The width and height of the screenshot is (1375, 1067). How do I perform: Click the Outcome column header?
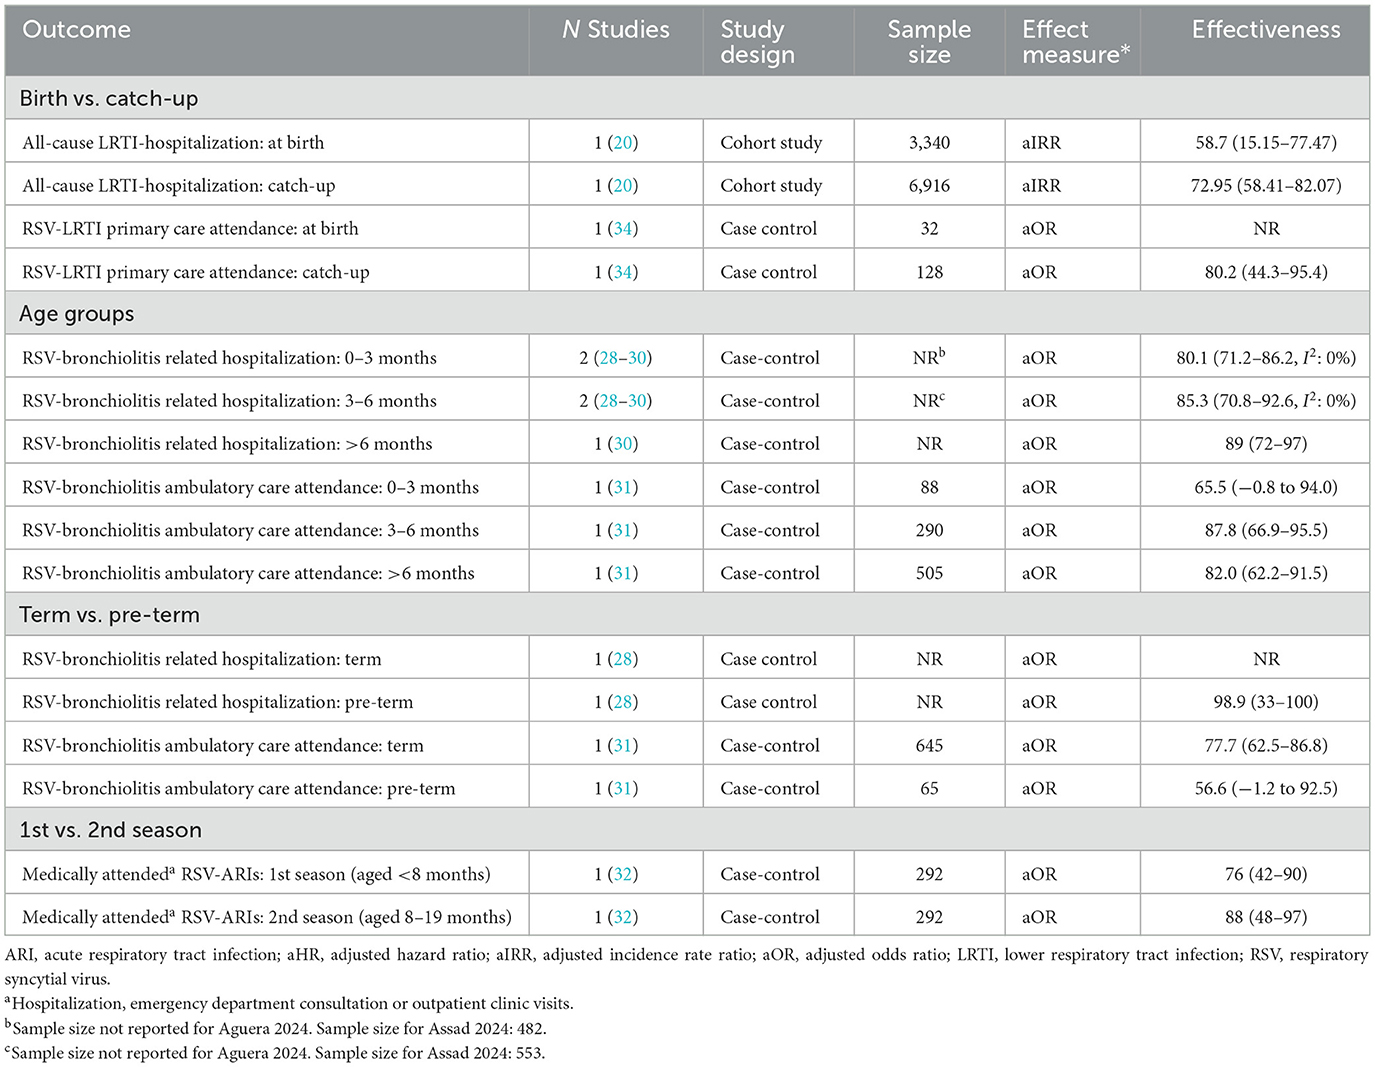76,30
